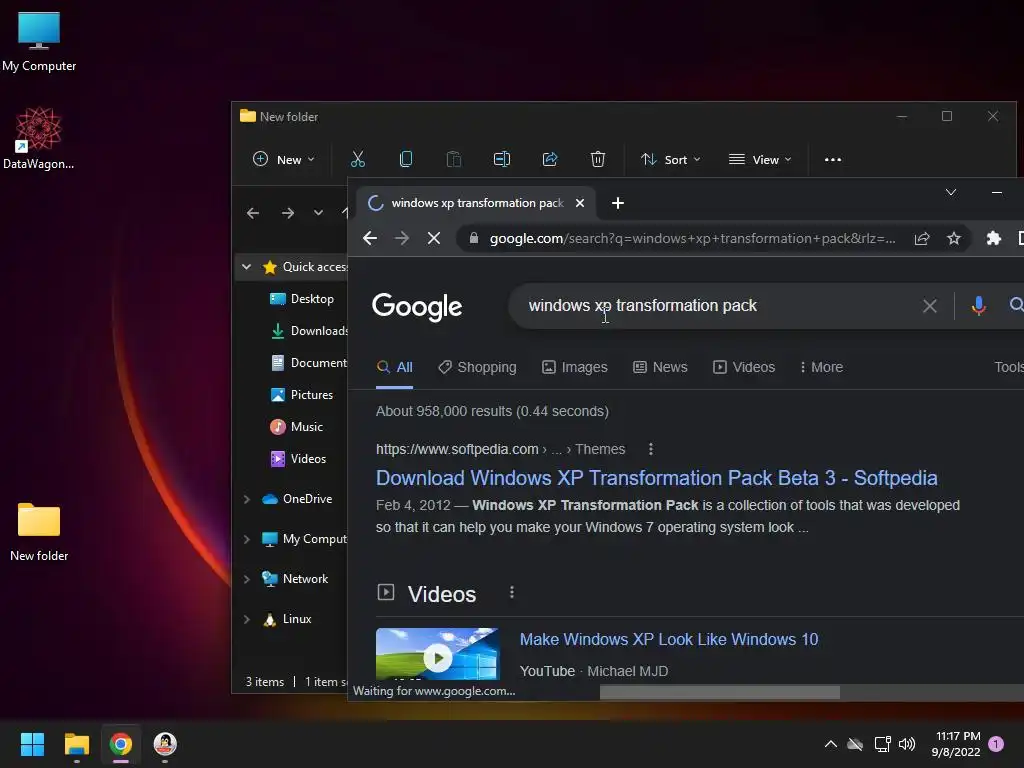Image resolution: width=1024 pixels, height=768 pixels.
Task: Open a new Chrome tab
Action: point(617,203)
